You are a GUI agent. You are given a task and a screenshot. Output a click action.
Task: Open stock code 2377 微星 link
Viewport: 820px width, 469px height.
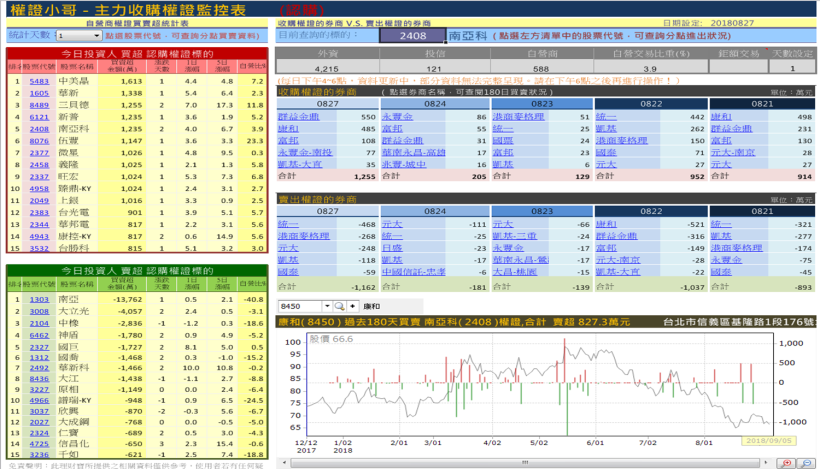[39, 153]
